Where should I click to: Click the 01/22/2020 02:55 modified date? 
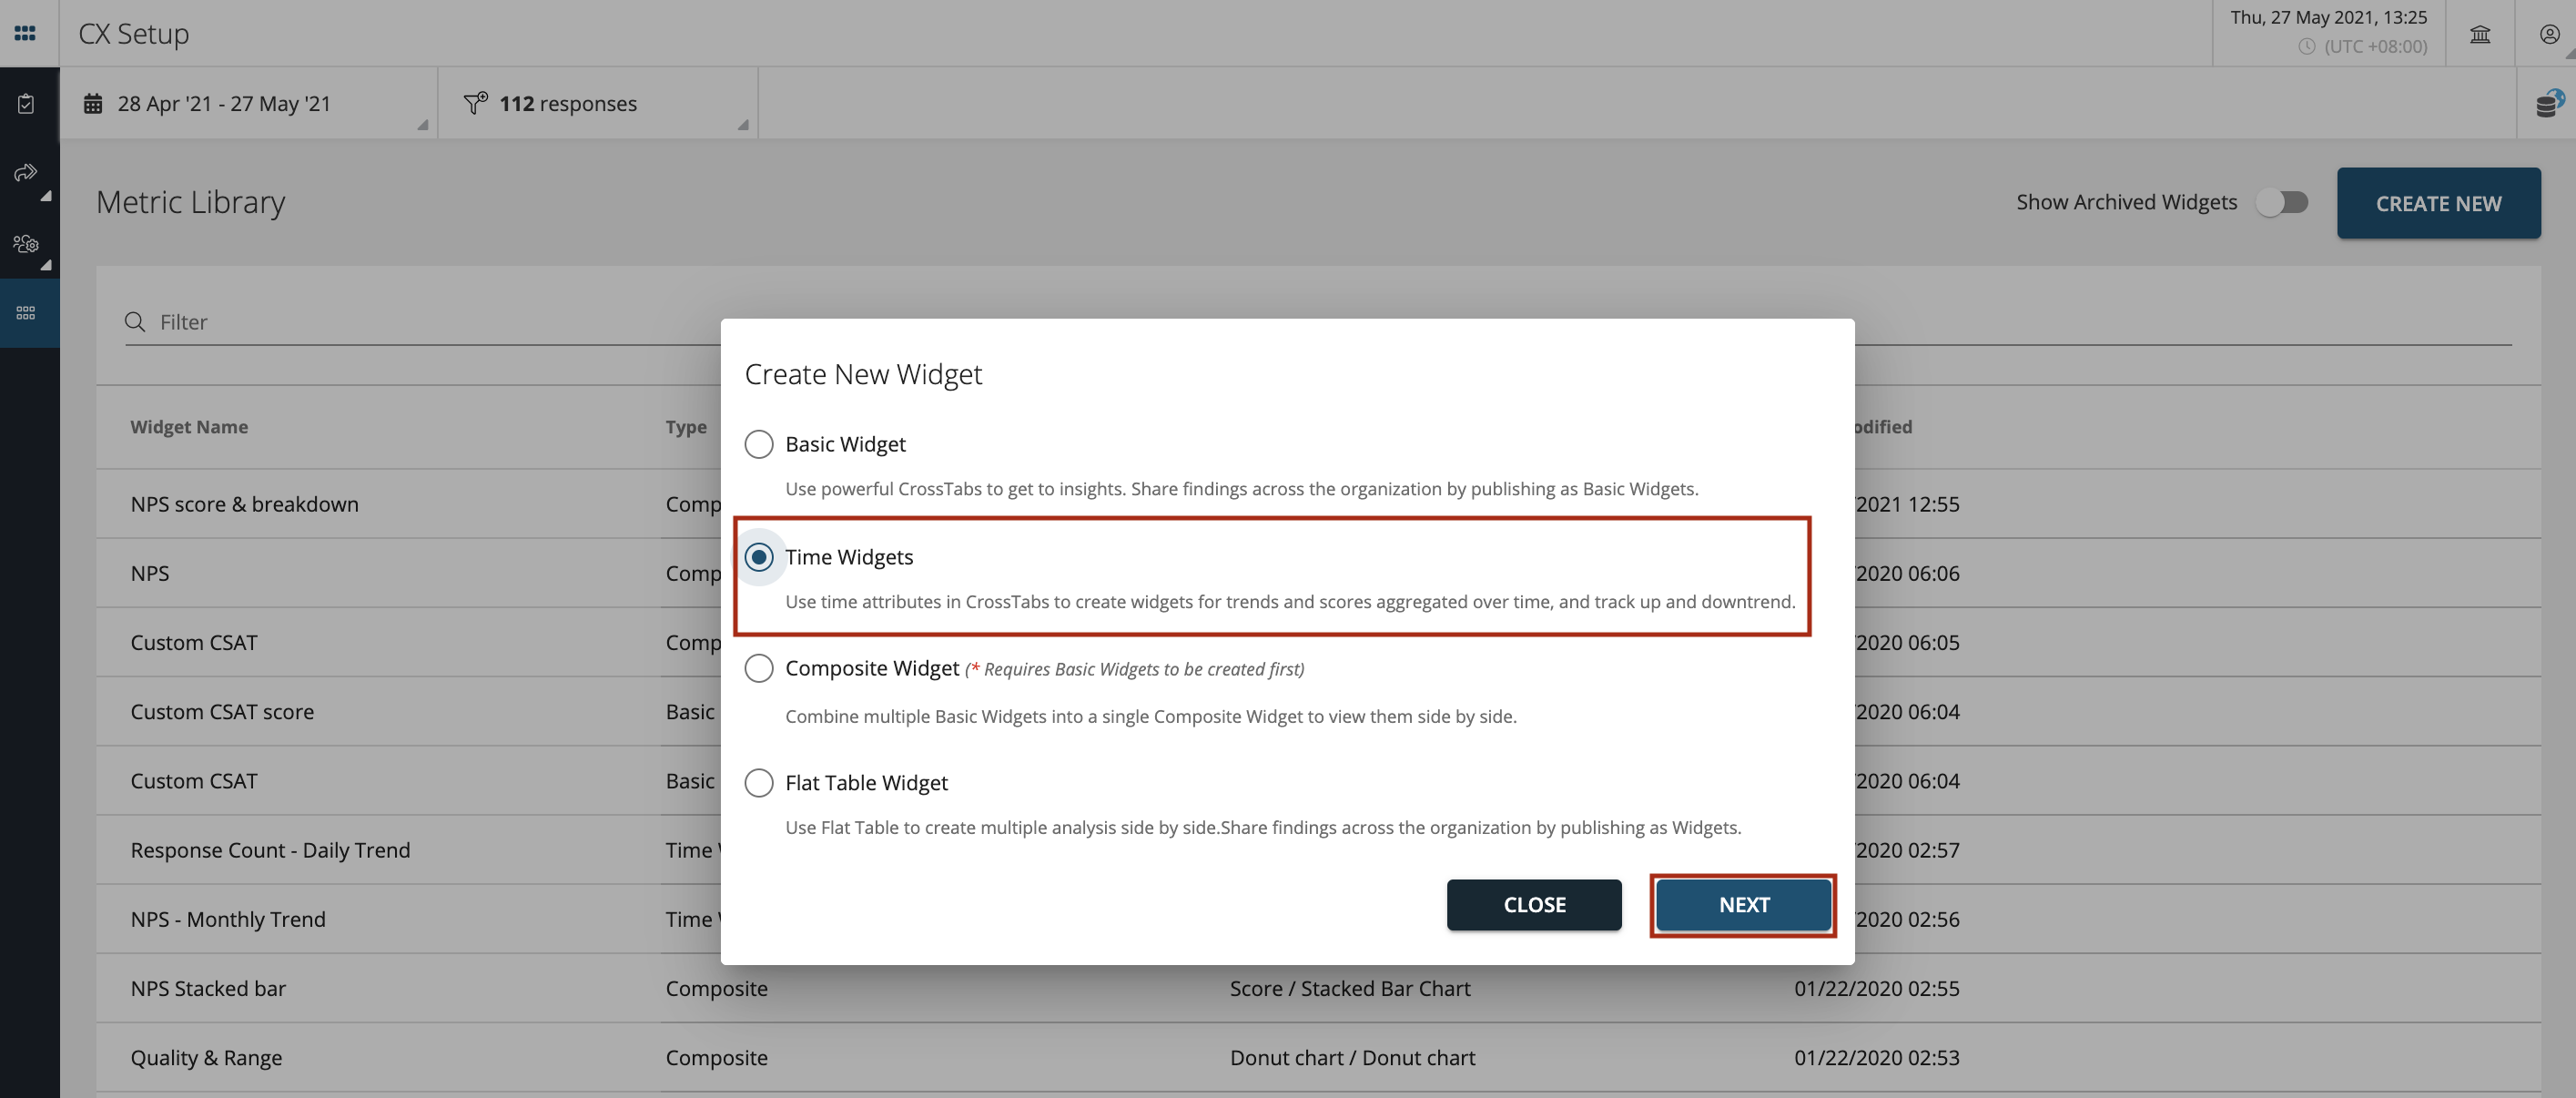pos(1876,987)
